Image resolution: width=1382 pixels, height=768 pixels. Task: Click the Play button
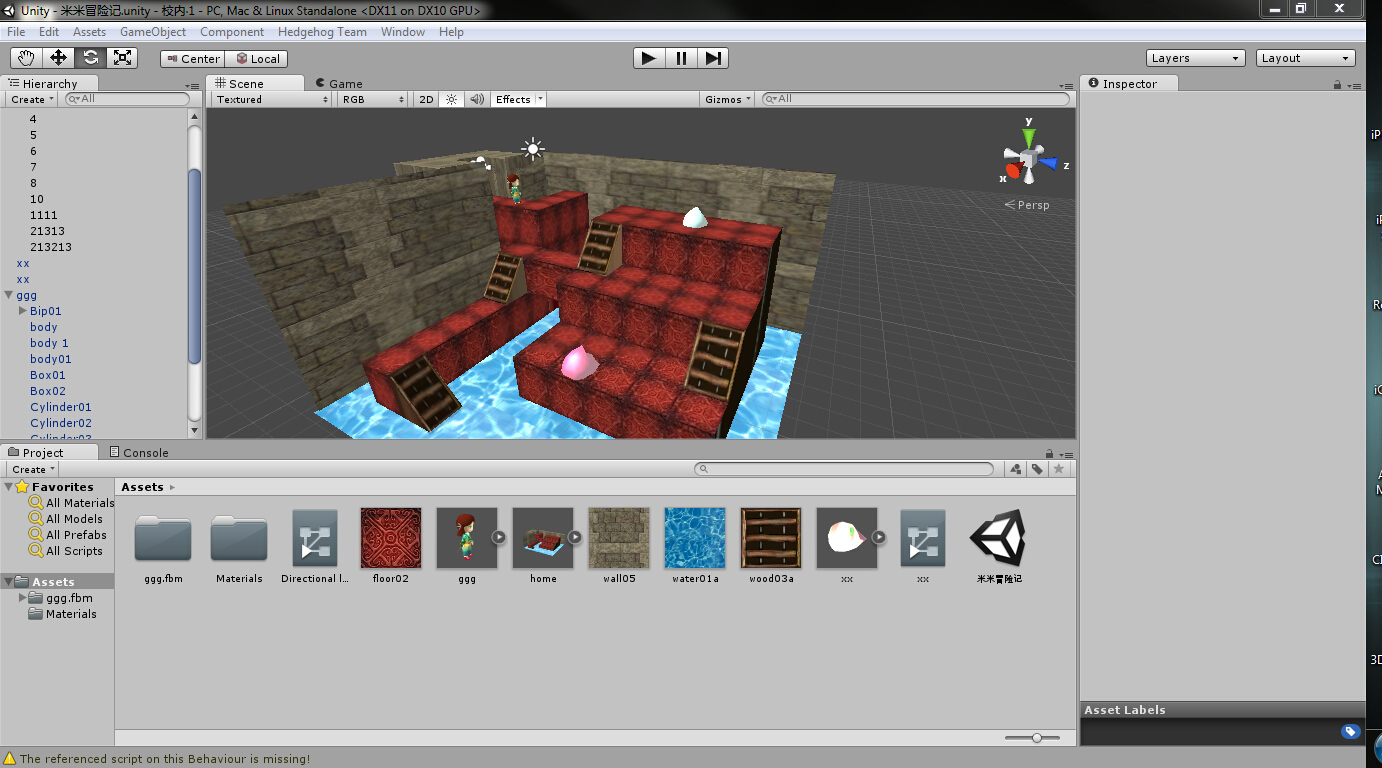point(649,58)
